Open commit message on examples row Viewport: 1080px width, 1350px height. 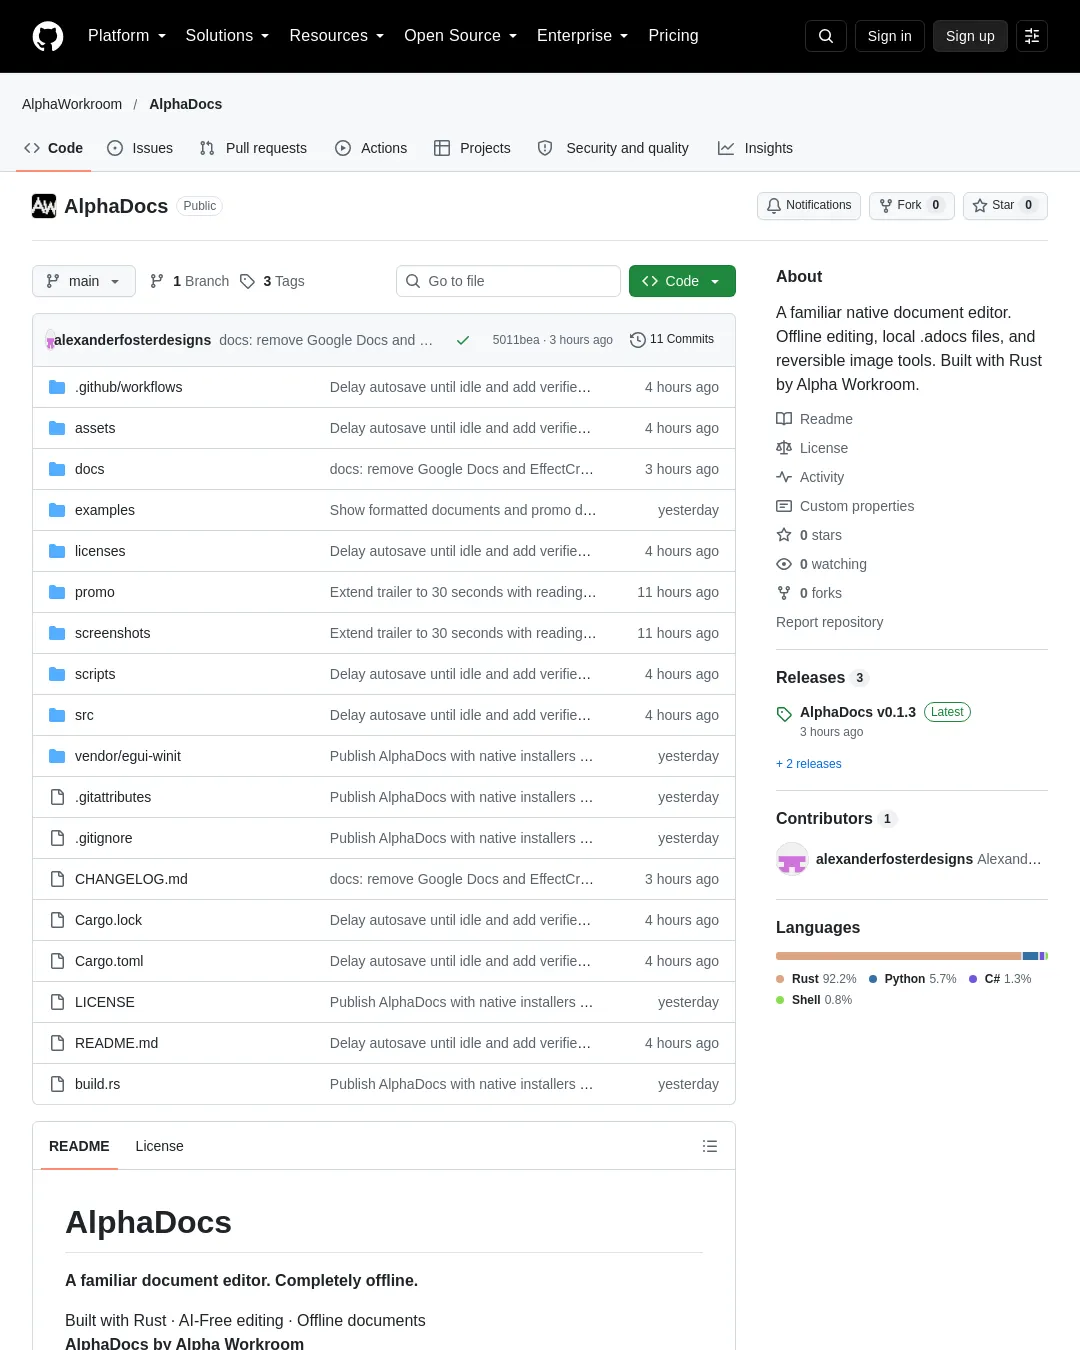coord(463,510)
